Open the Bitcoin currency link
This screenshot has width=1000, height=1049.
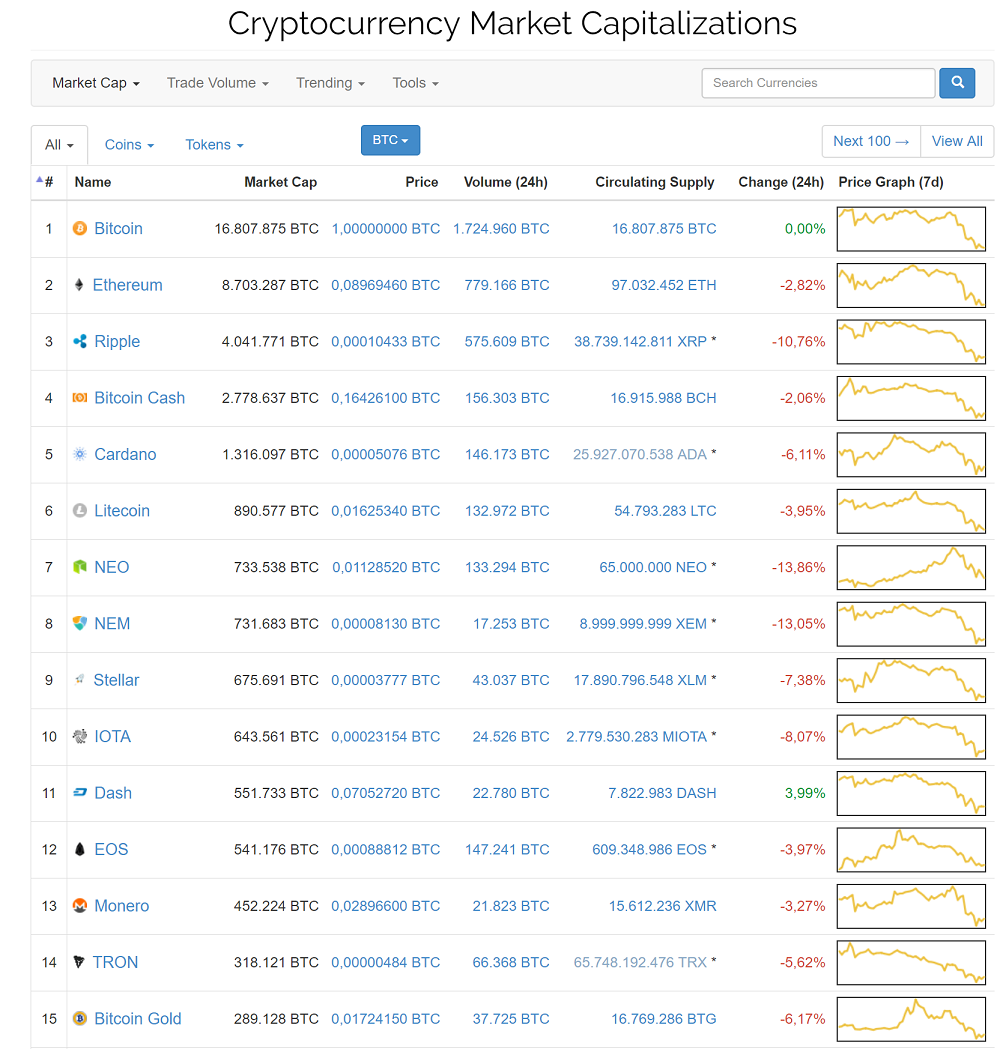[118, 229]
